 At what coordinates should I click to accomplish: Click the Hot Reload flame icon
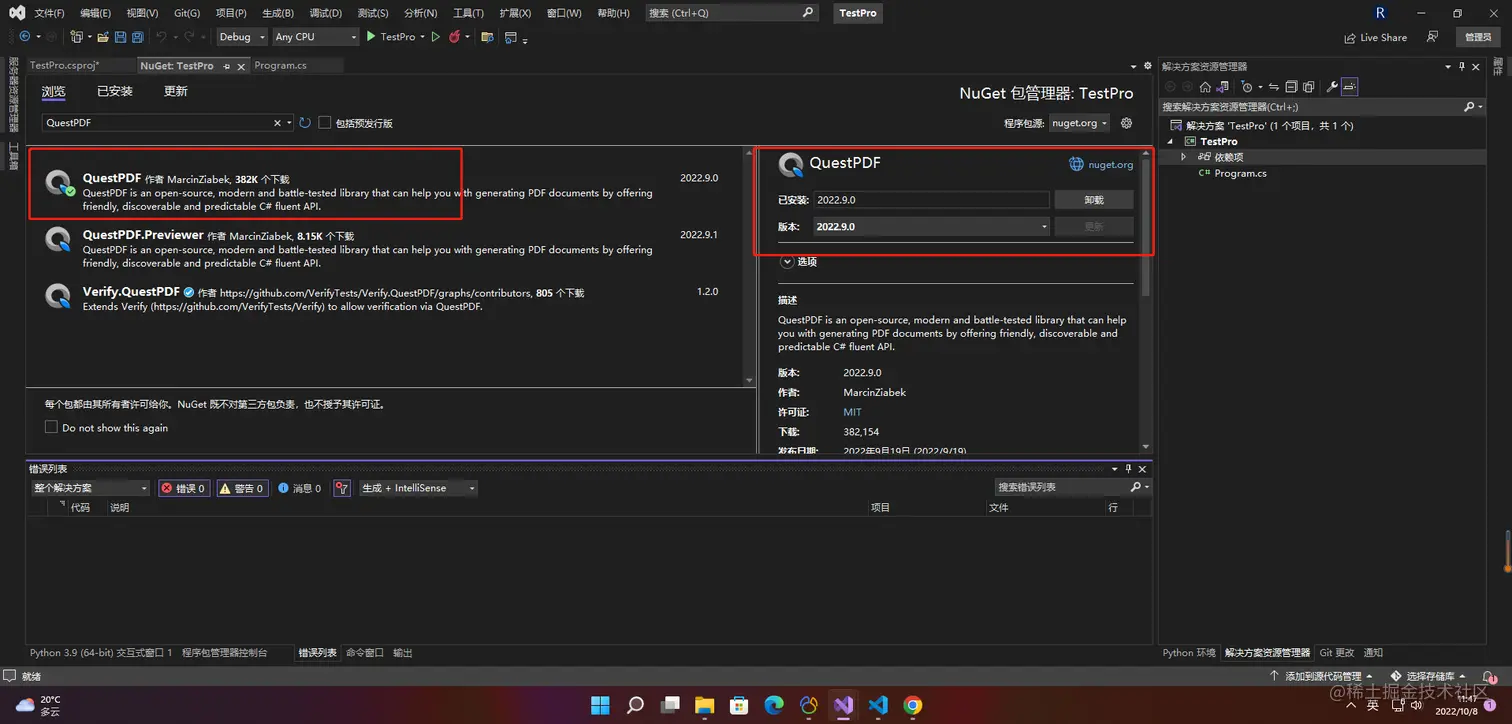[455, 37]
